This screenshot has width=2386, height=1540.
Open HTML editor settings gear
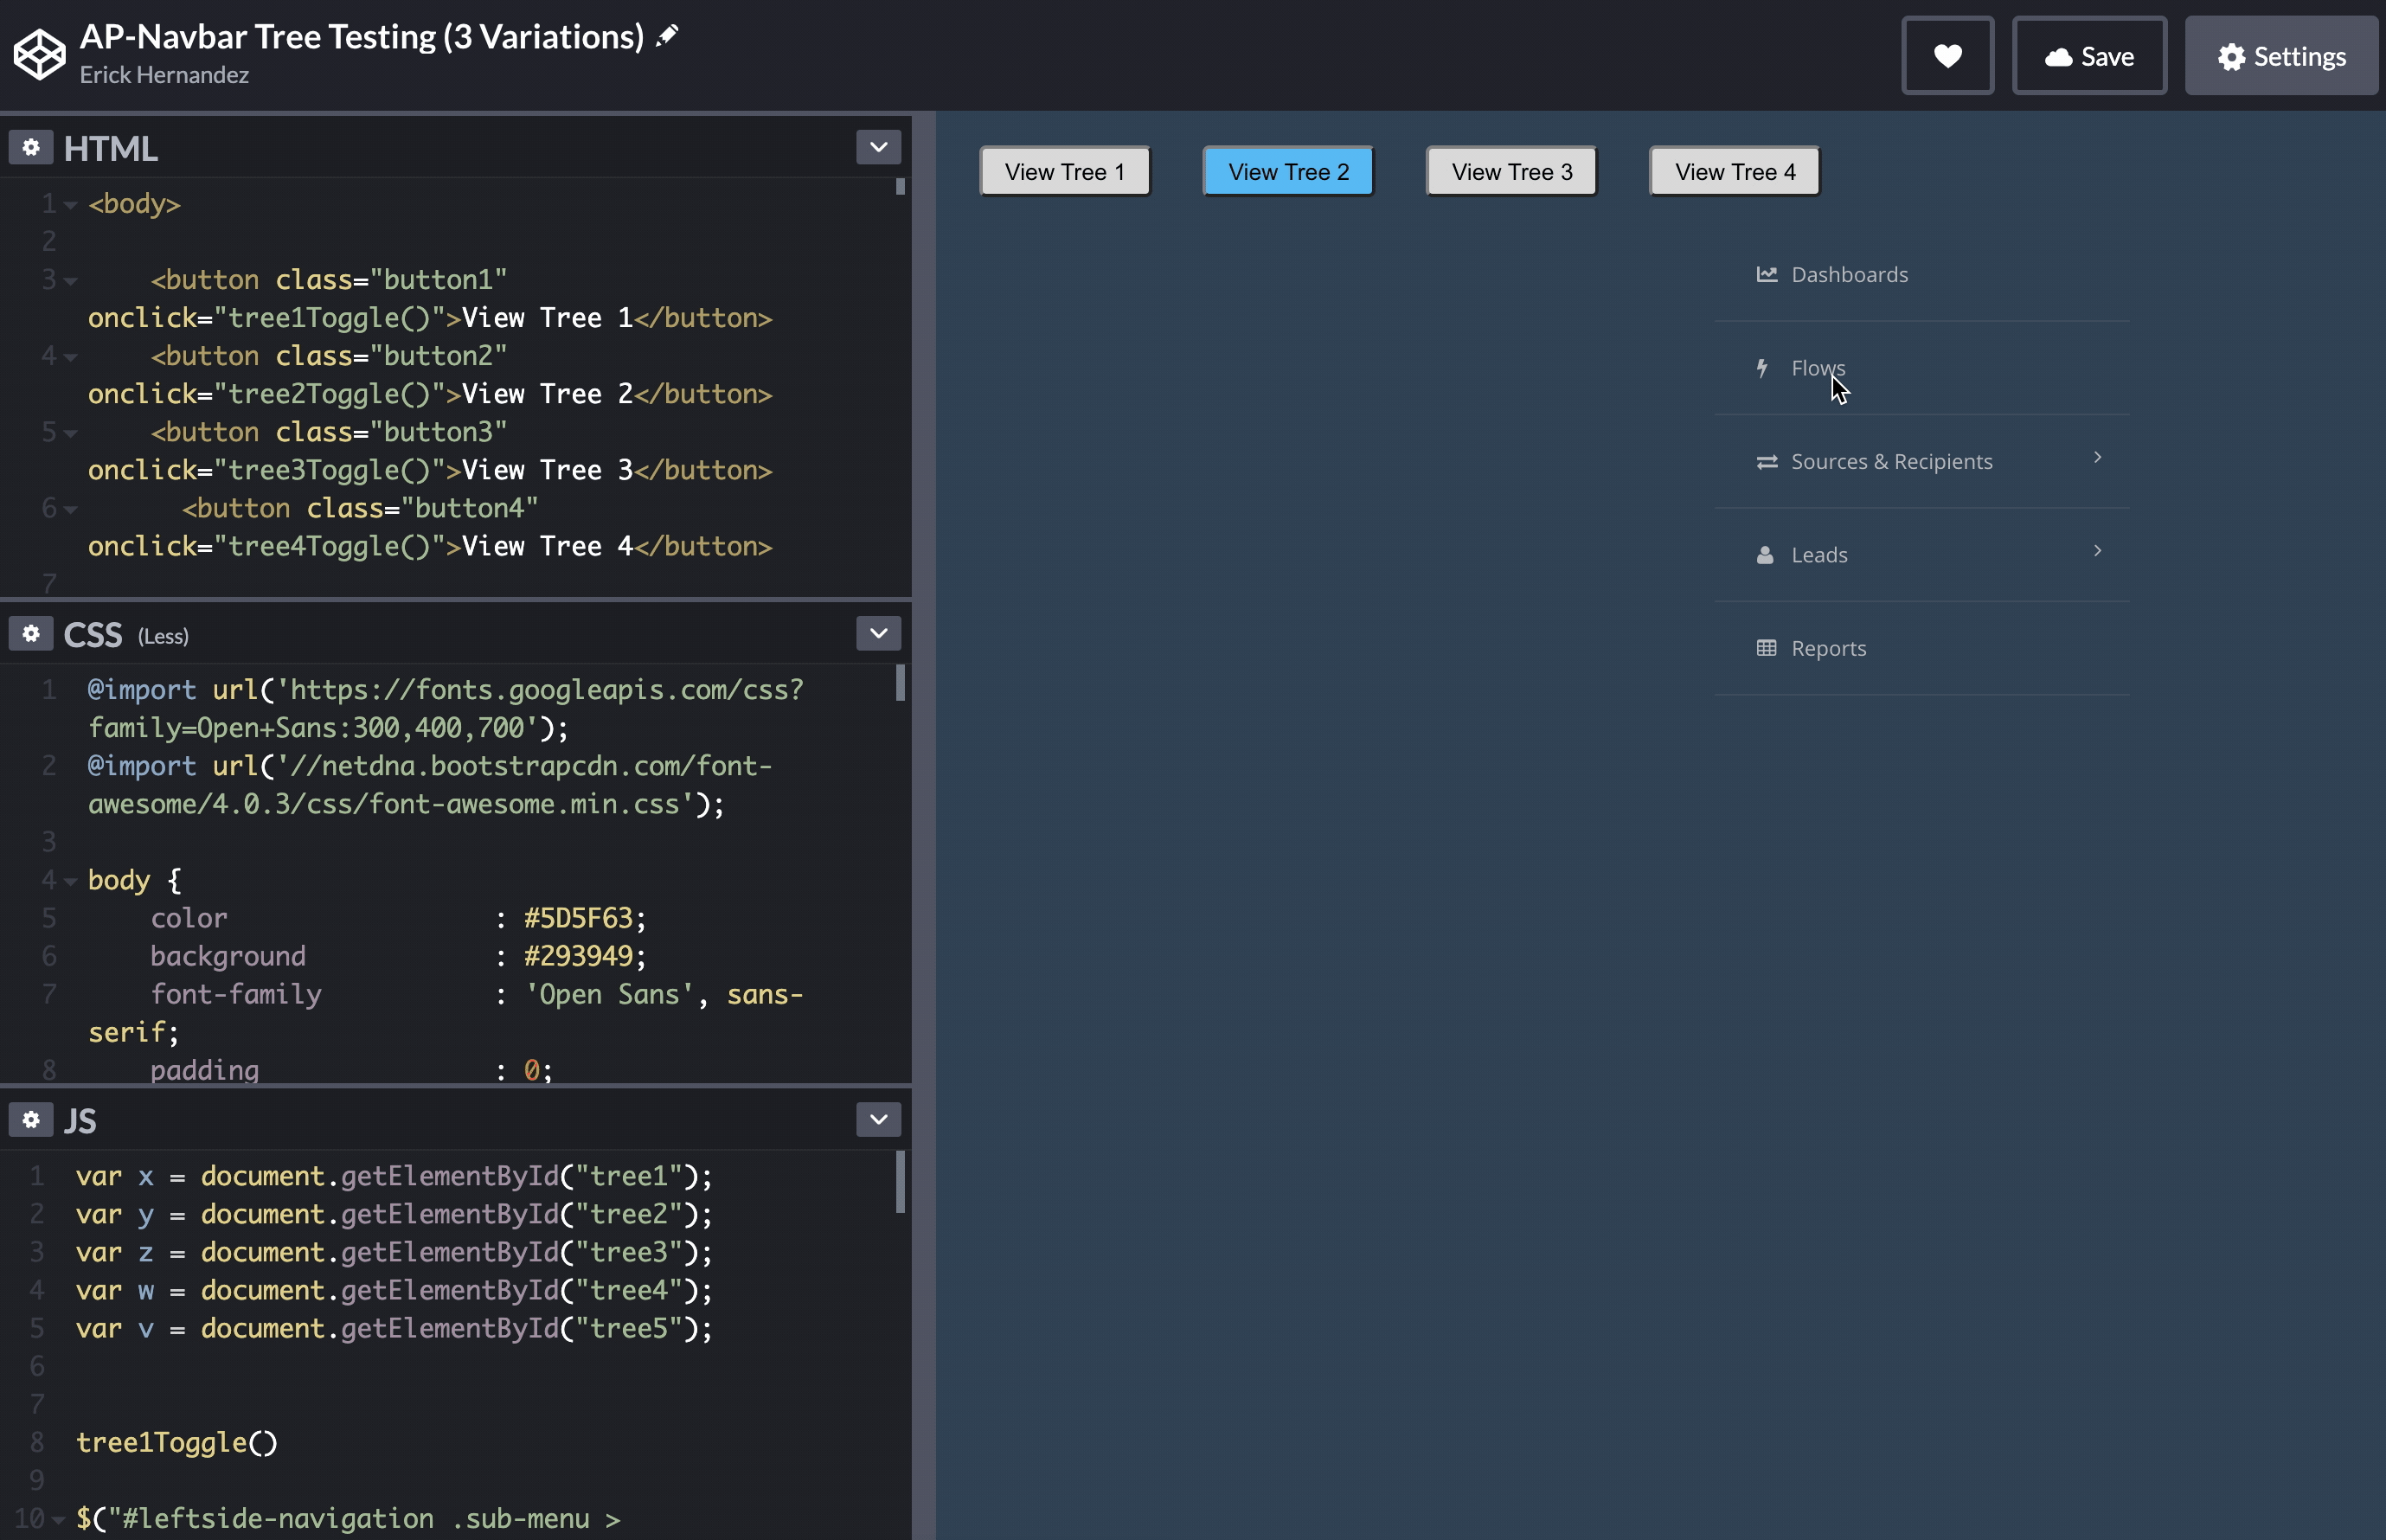[x=31, y=148]
